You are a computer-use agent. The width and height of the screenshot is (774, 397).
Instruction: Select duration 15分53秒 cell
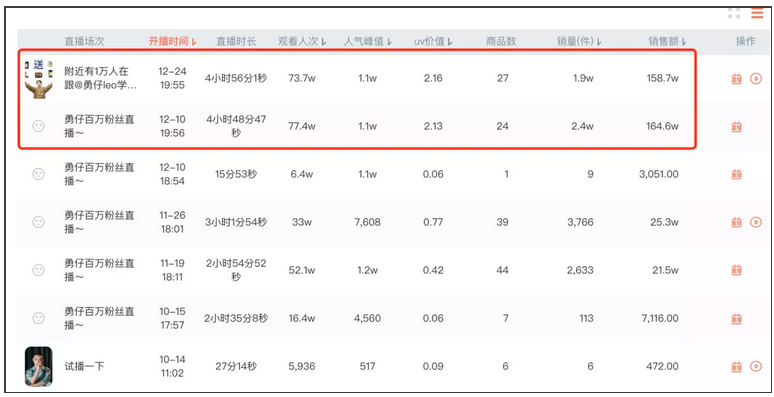click(x=236, y=174)
